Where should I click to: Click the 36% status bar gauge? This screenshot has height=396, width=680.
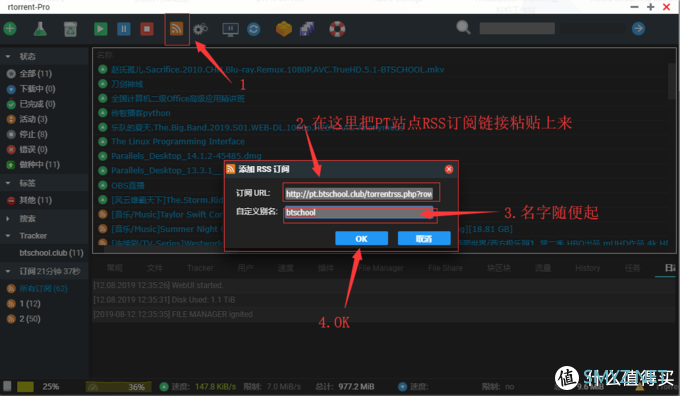(x=118, y=386)
